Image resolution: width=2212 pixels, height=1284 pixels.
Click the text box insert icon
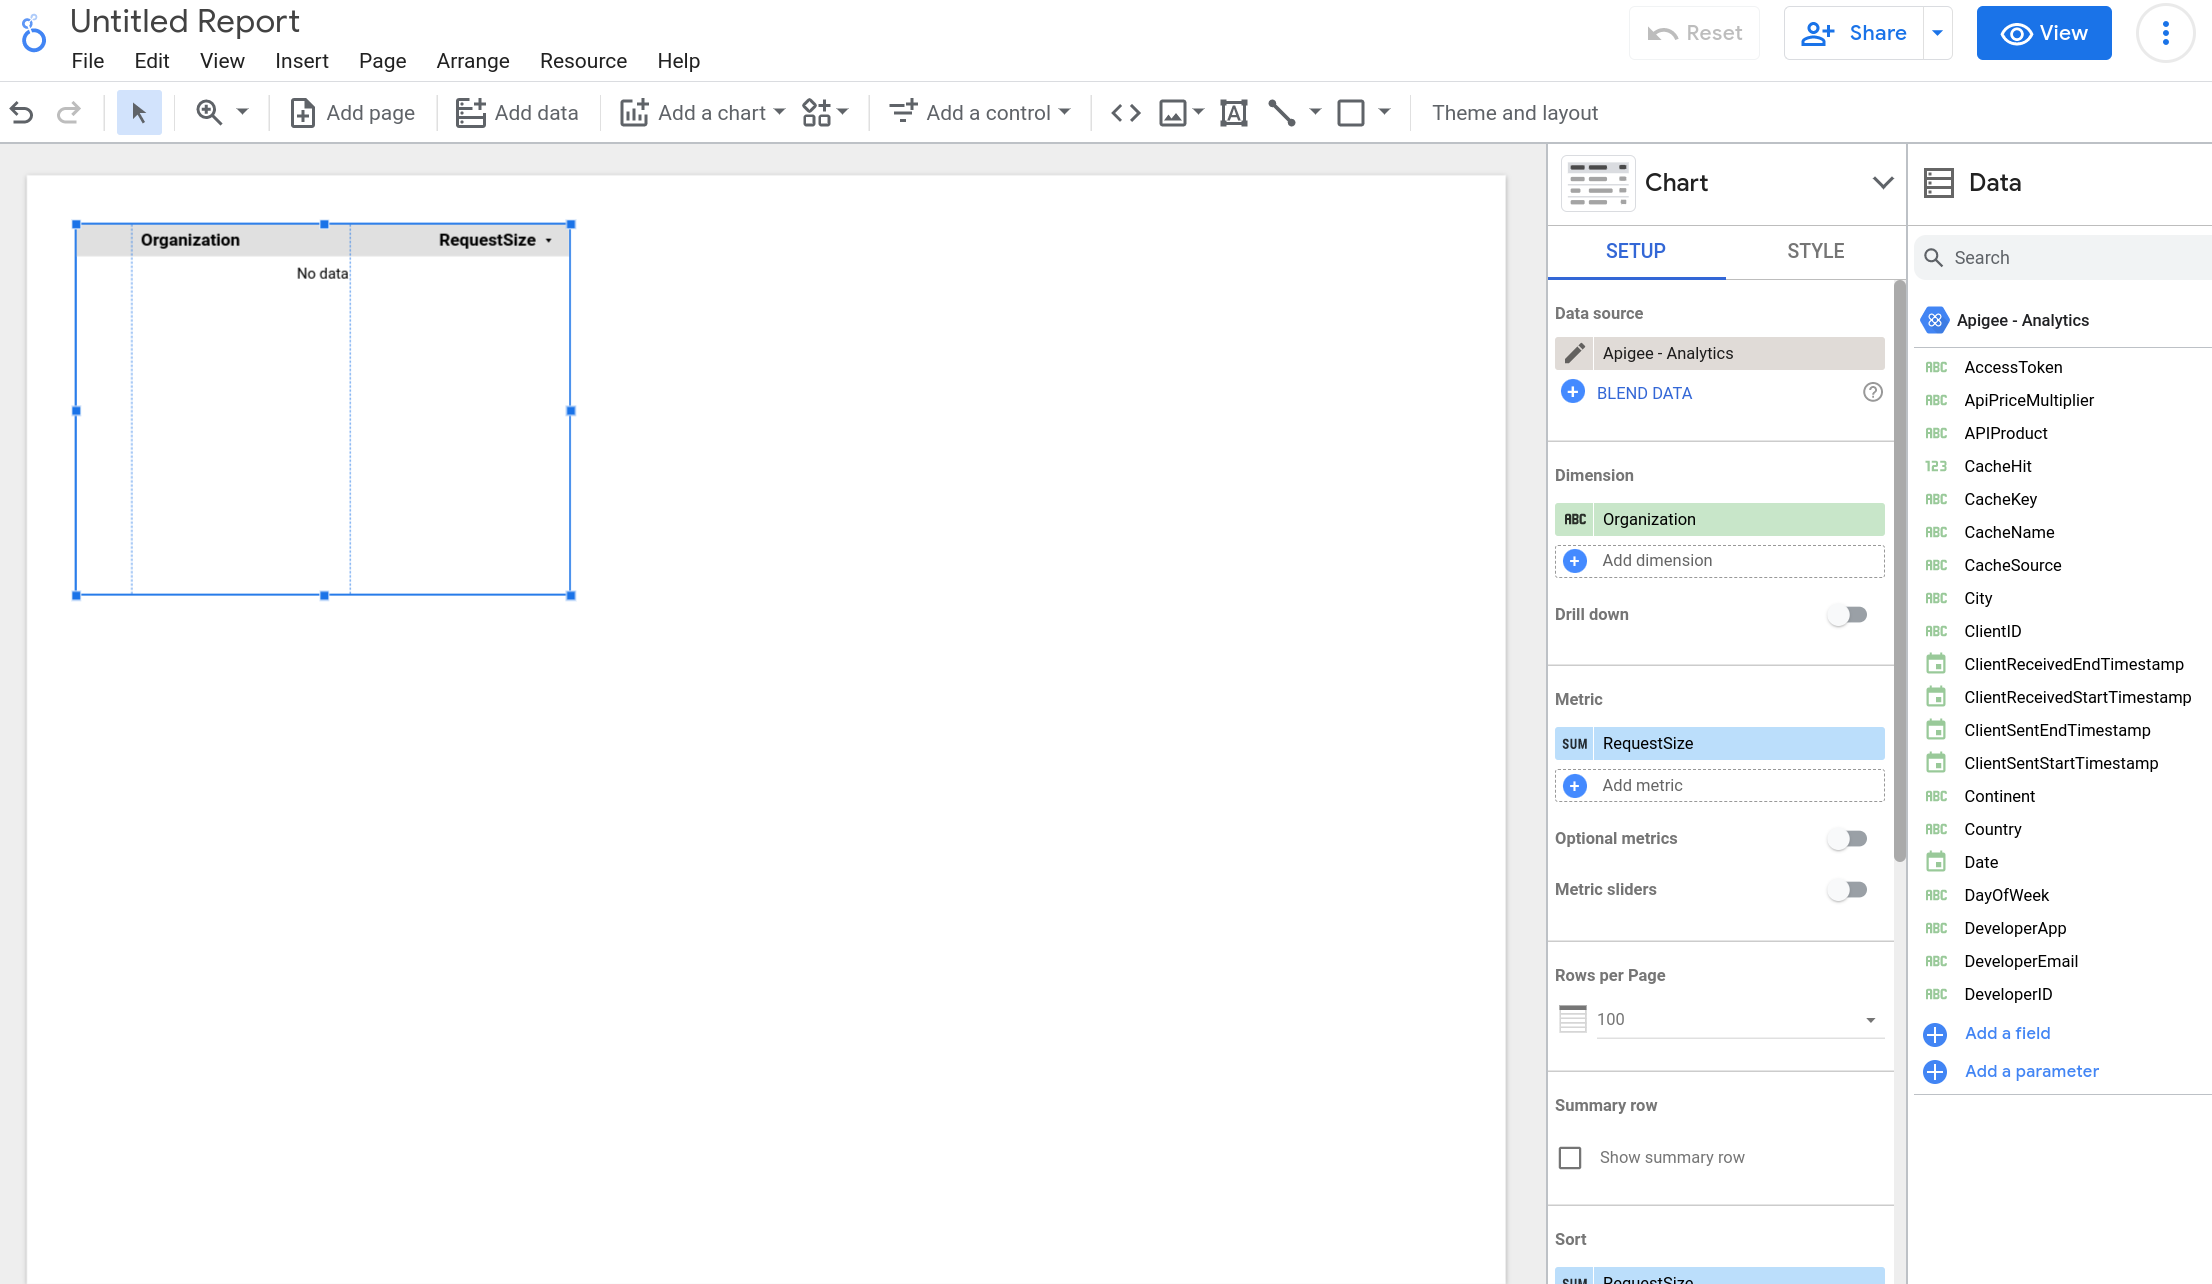(1231, 112)
